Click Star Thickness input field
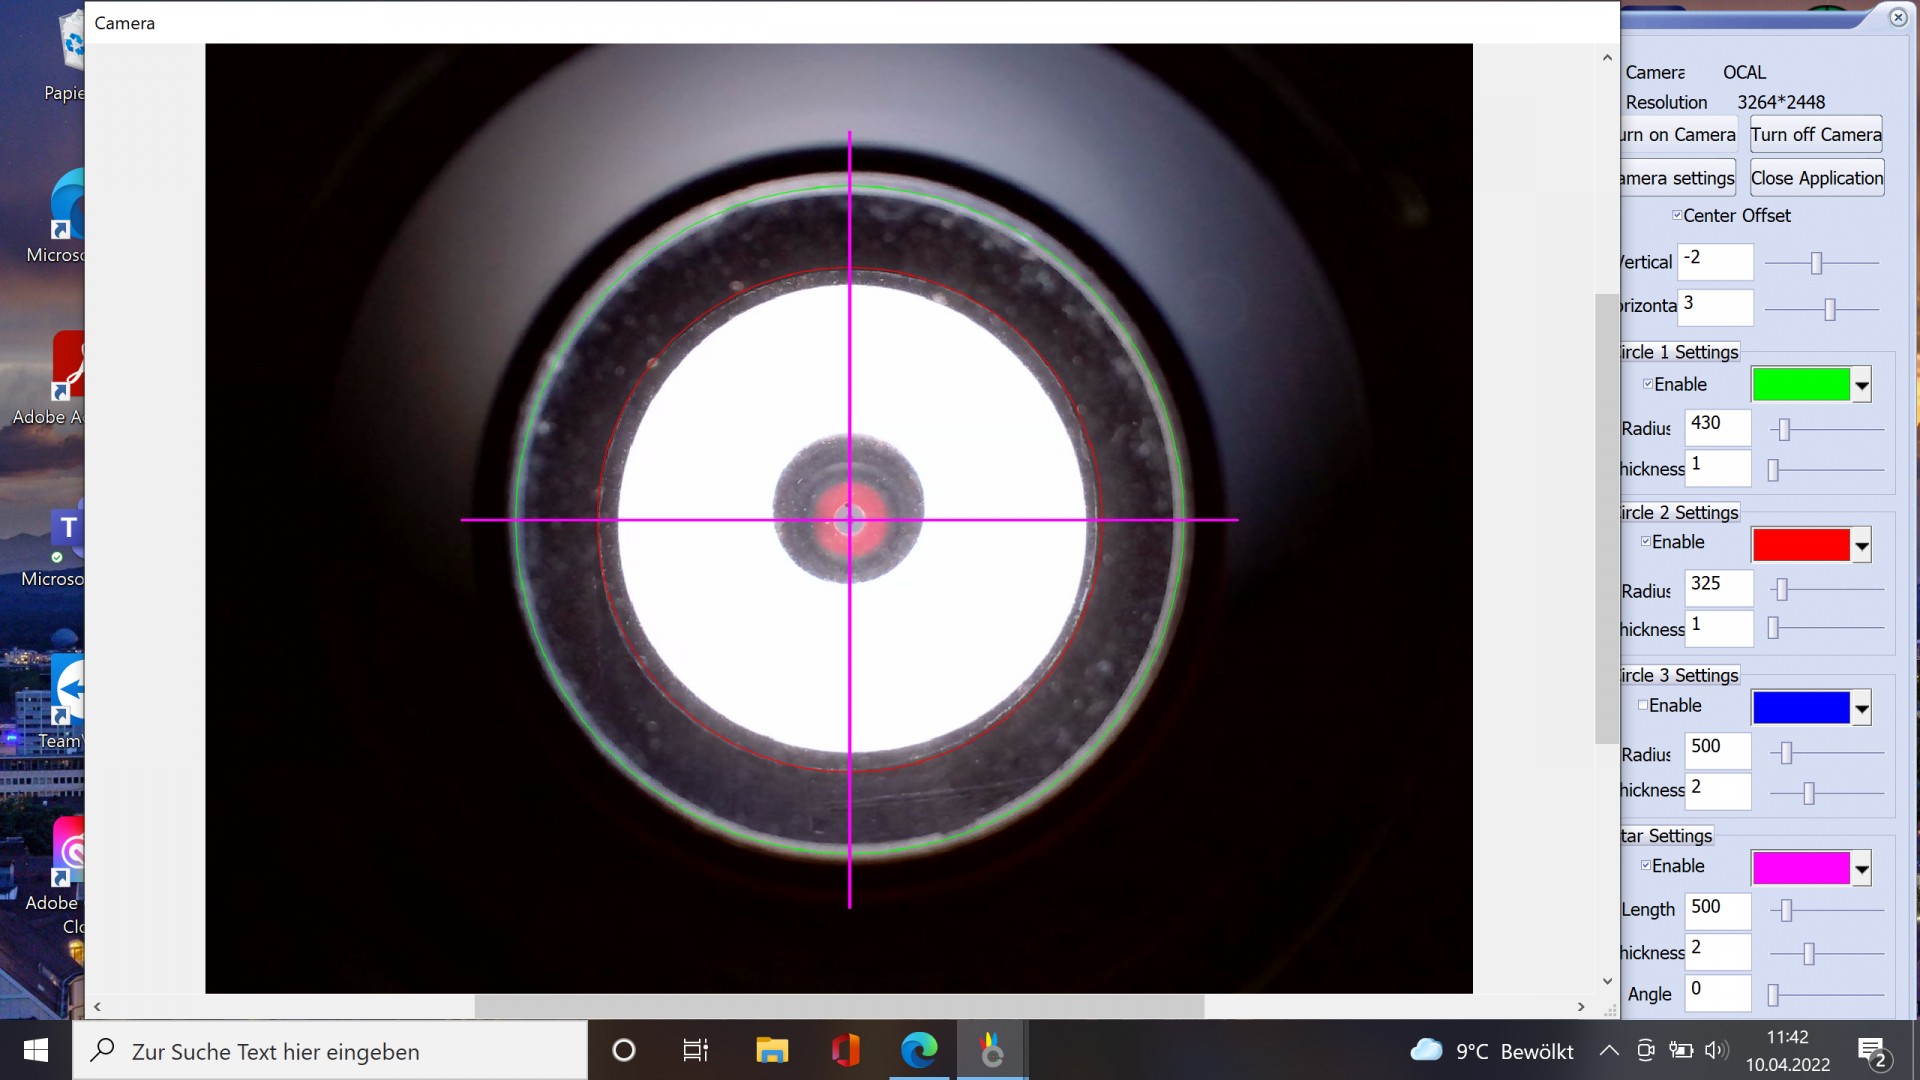 (1718, 952)
